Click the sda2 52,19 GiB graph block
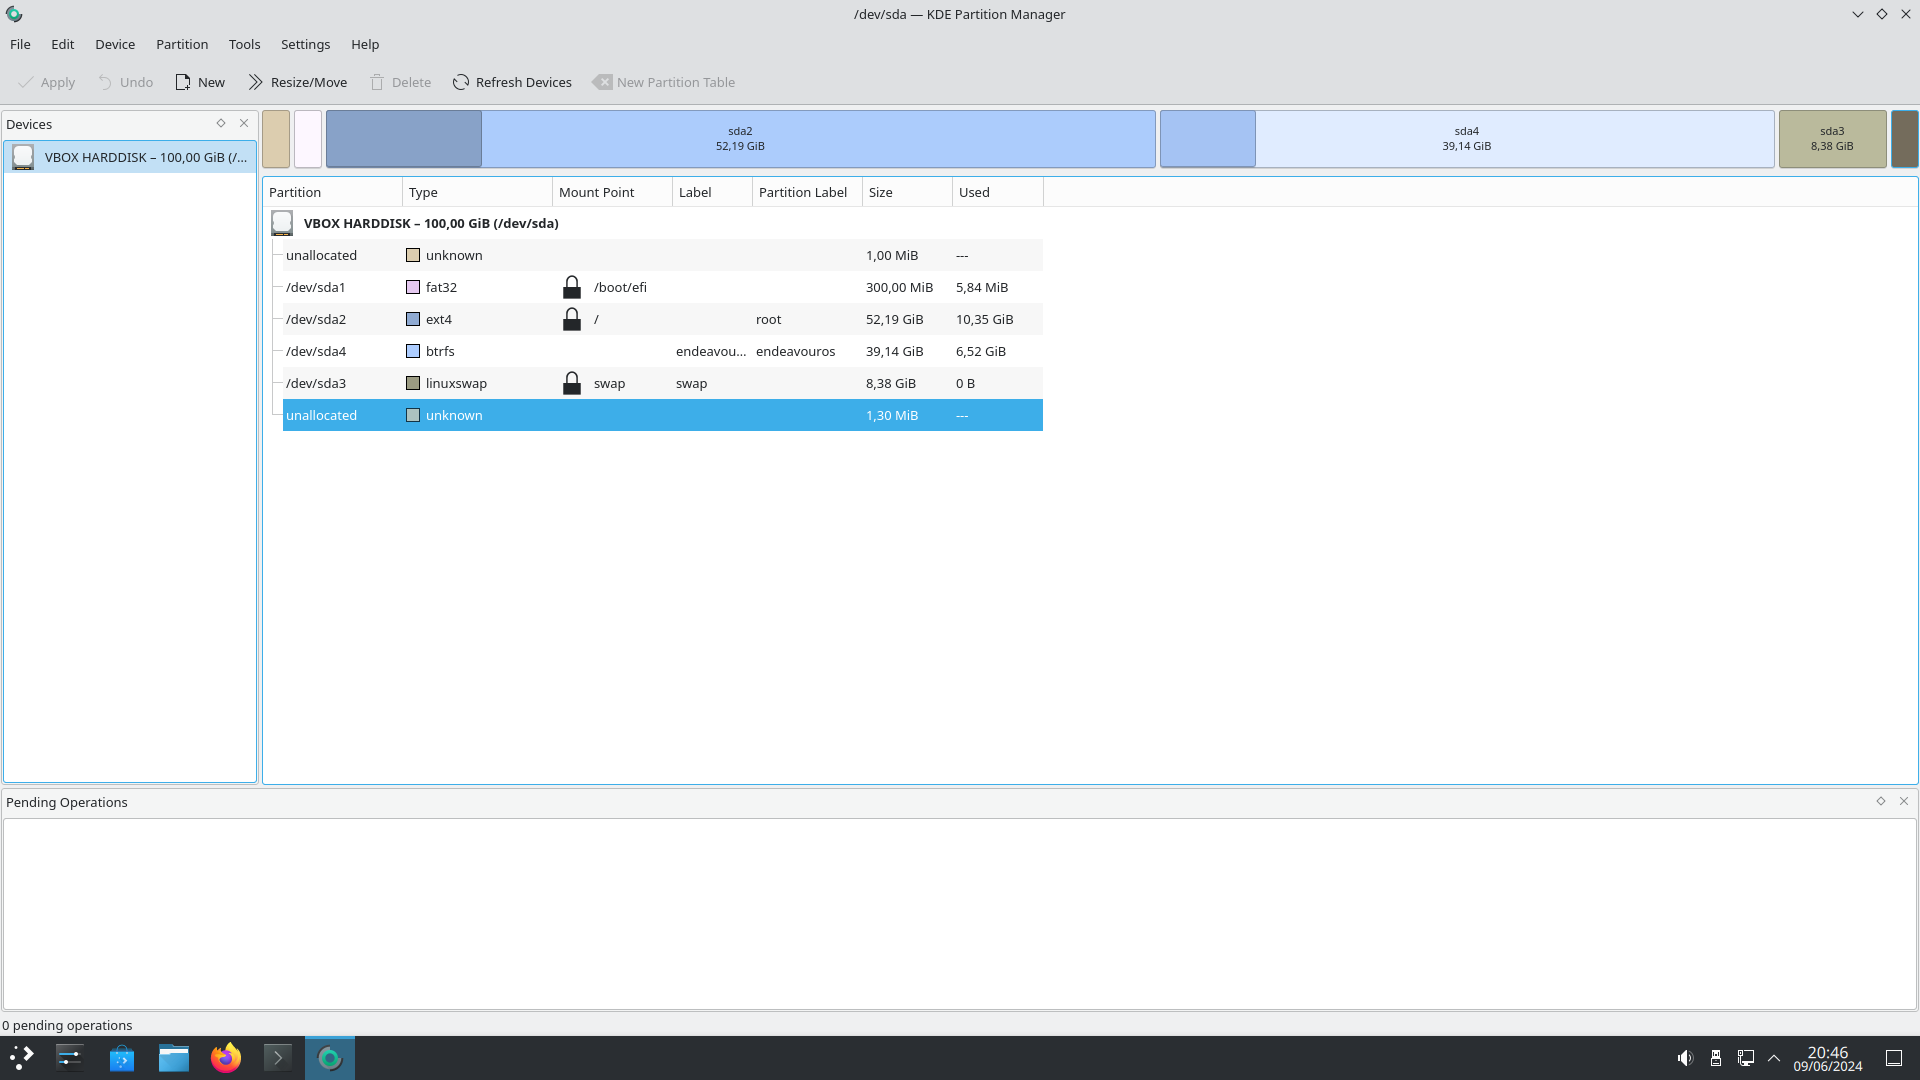Screen dimensions: 1920x1080 [x=740, y=138]
